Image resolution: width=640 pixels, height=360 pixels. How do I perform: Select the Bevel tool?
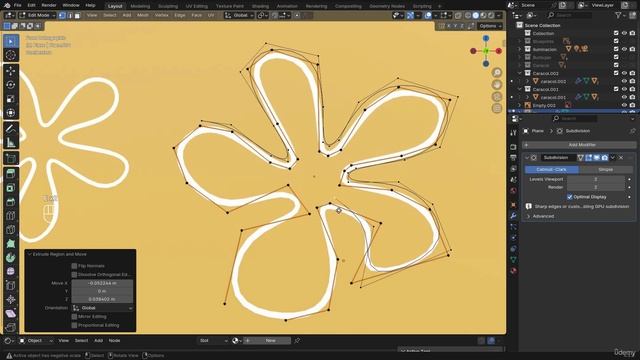pyautogui.click(x=11, y=202)
